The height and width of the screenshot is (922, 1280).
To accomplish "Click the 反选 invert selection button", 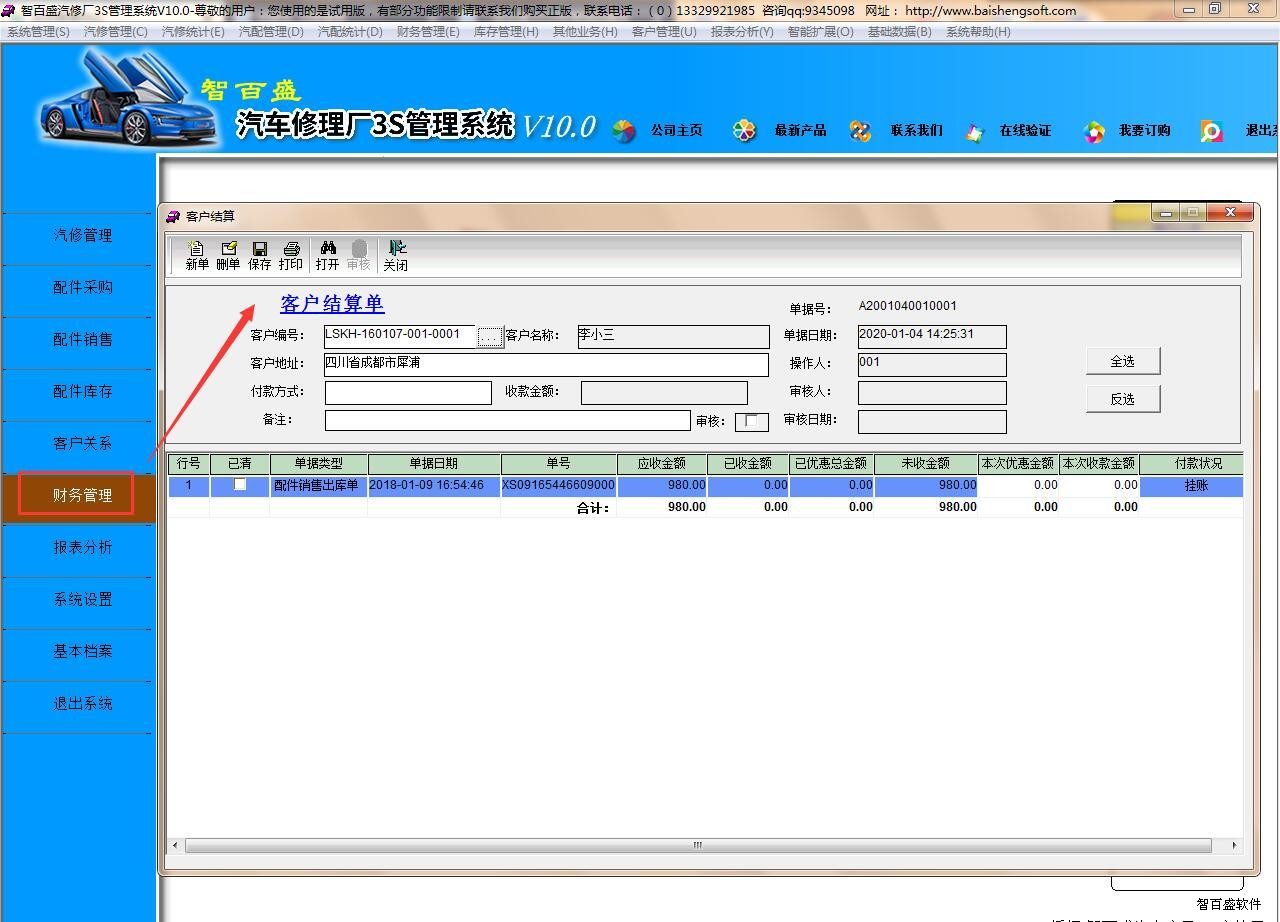I will [x=1123, y=399].
